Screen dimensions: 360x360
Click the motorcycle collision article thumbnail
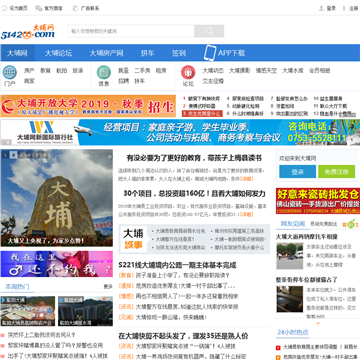point(290,256)
